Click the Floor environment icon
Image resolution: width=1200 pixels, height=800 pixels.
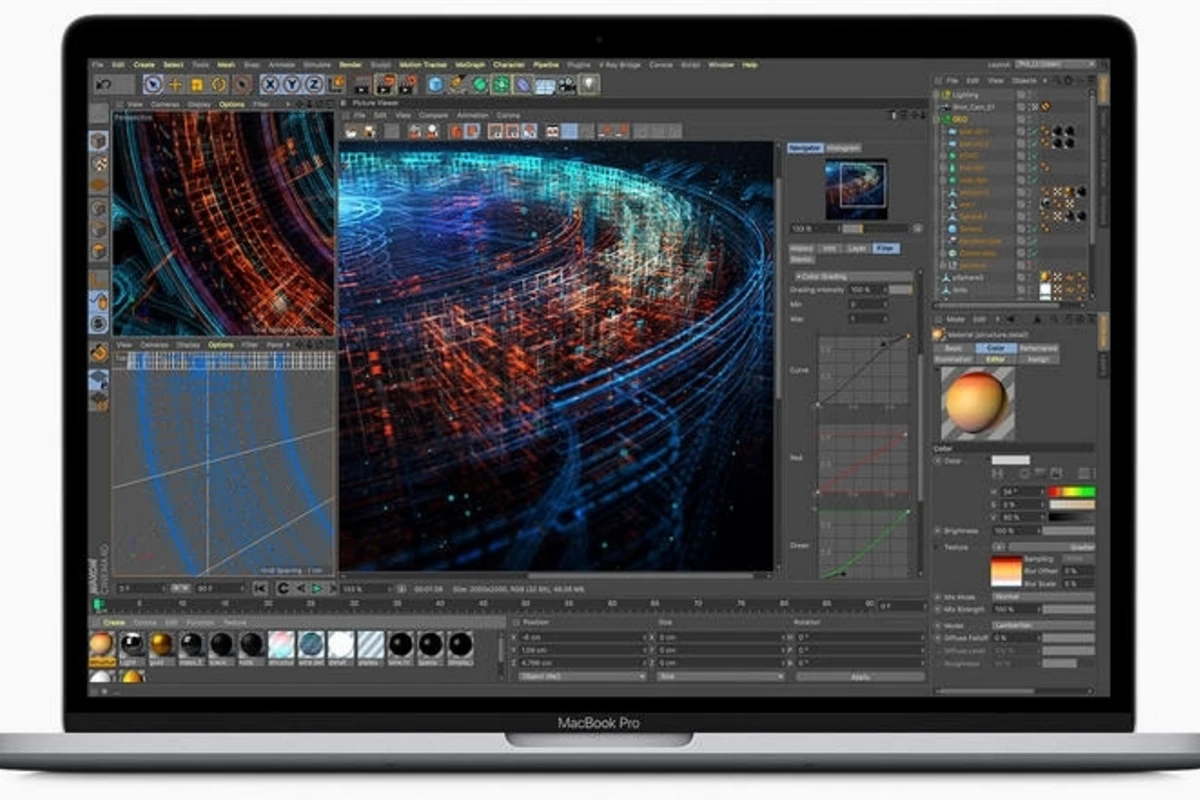coord(545,85)
